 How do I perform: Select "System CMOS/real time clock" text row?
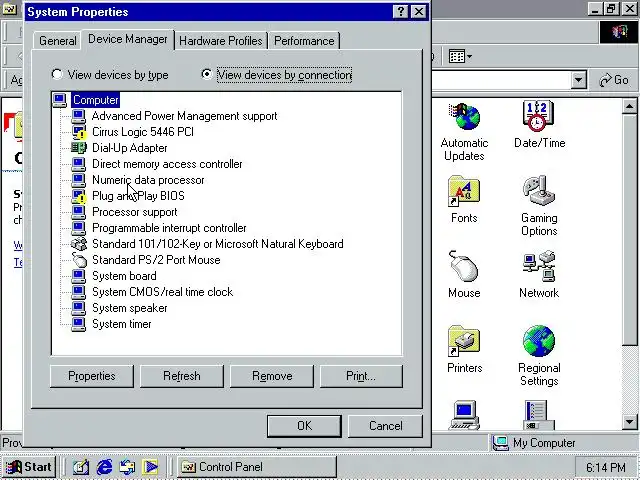click(x=162, y=292)
